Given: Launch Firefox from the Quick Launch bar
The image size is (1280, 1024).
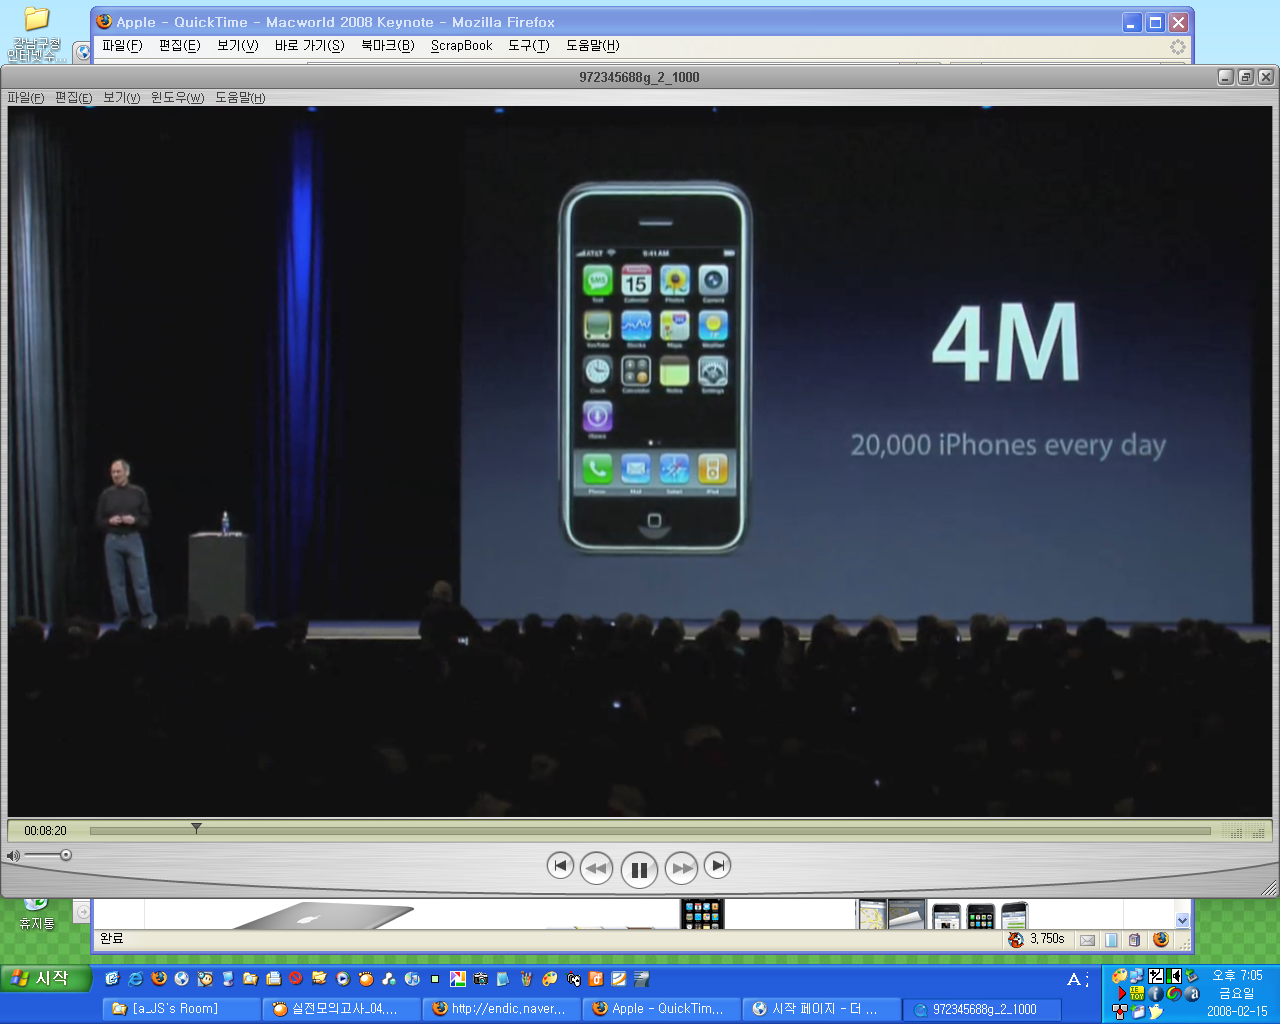Looking at the screenshot, I should coord(158,979).
